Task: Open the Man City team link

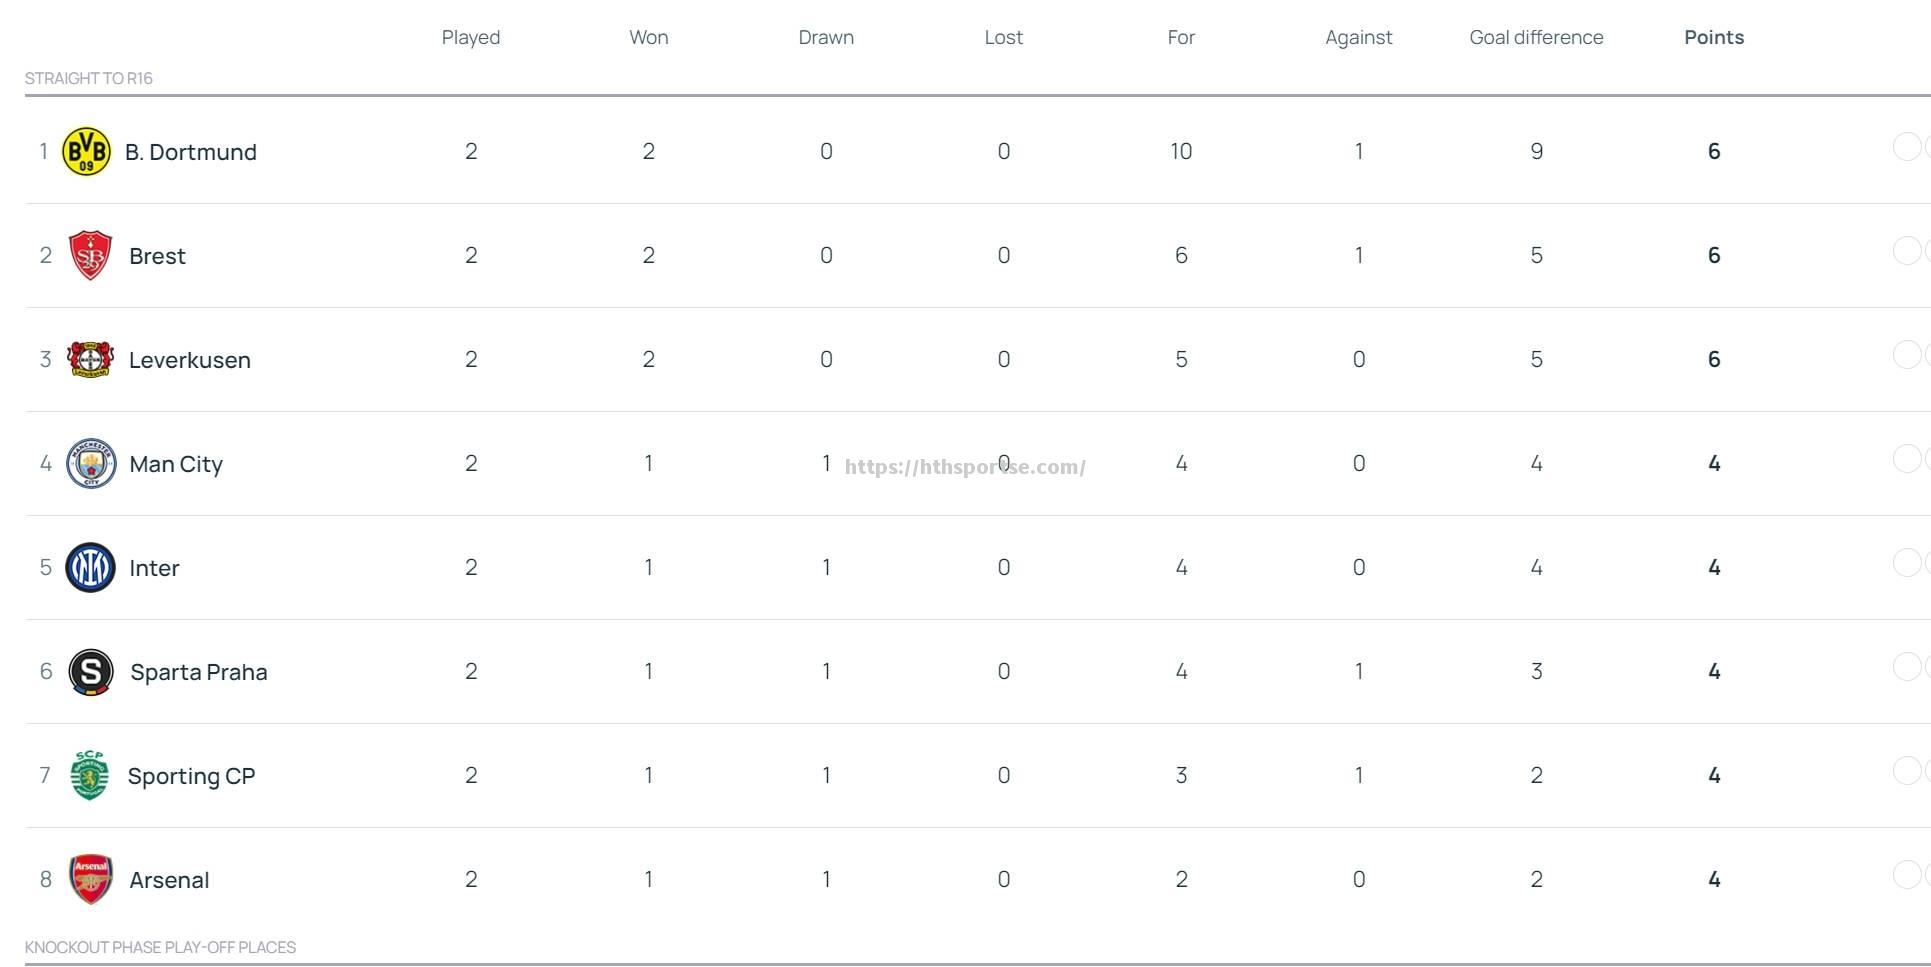Action: tap(176, 464)
